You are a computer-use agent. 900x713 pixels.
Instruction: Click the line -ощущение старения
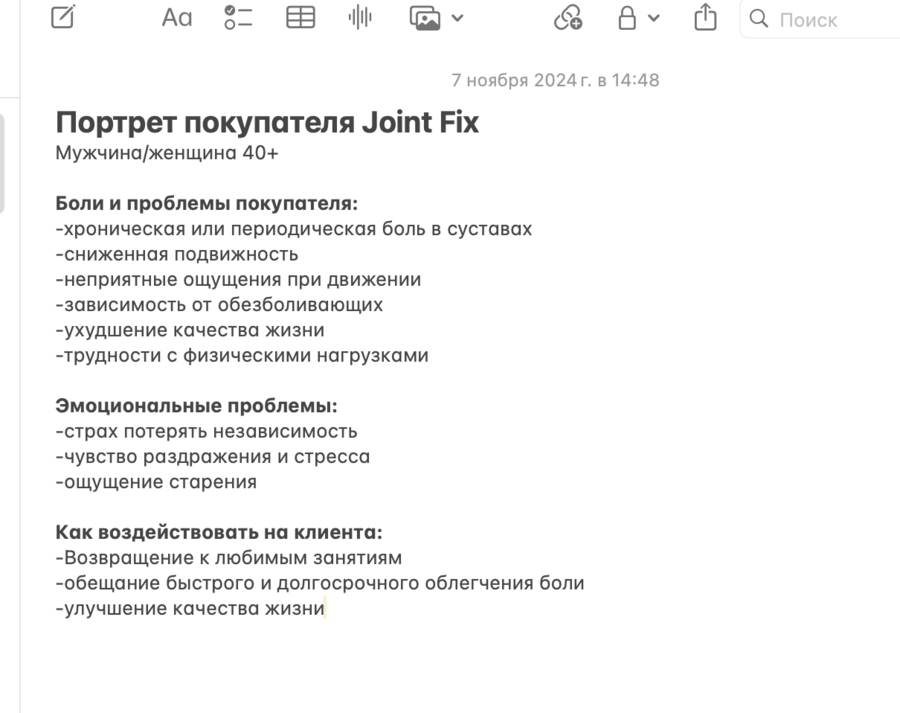(x=156, y=482)
